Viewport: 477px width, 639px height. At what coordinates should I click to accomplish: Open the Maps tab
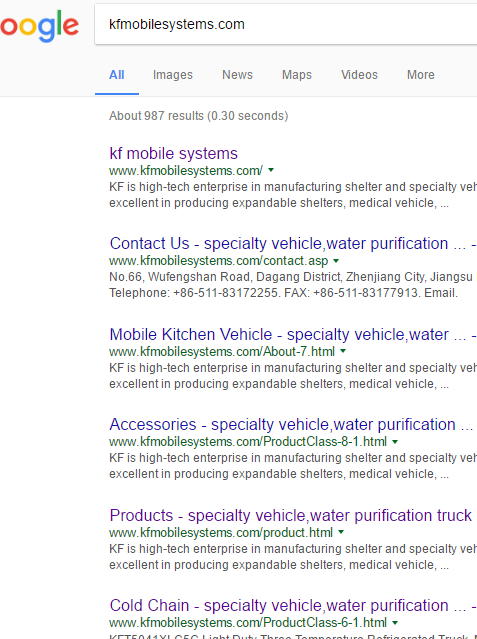coord(297,75)
